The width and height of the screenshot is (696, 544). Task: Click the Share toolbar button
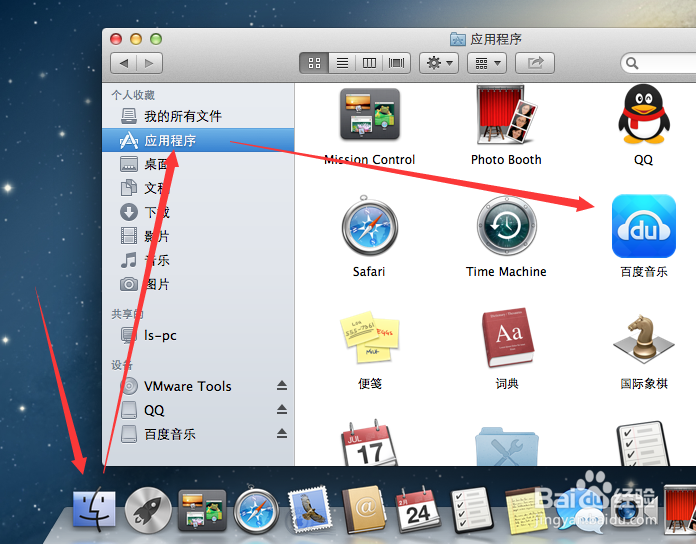[535, 63]
